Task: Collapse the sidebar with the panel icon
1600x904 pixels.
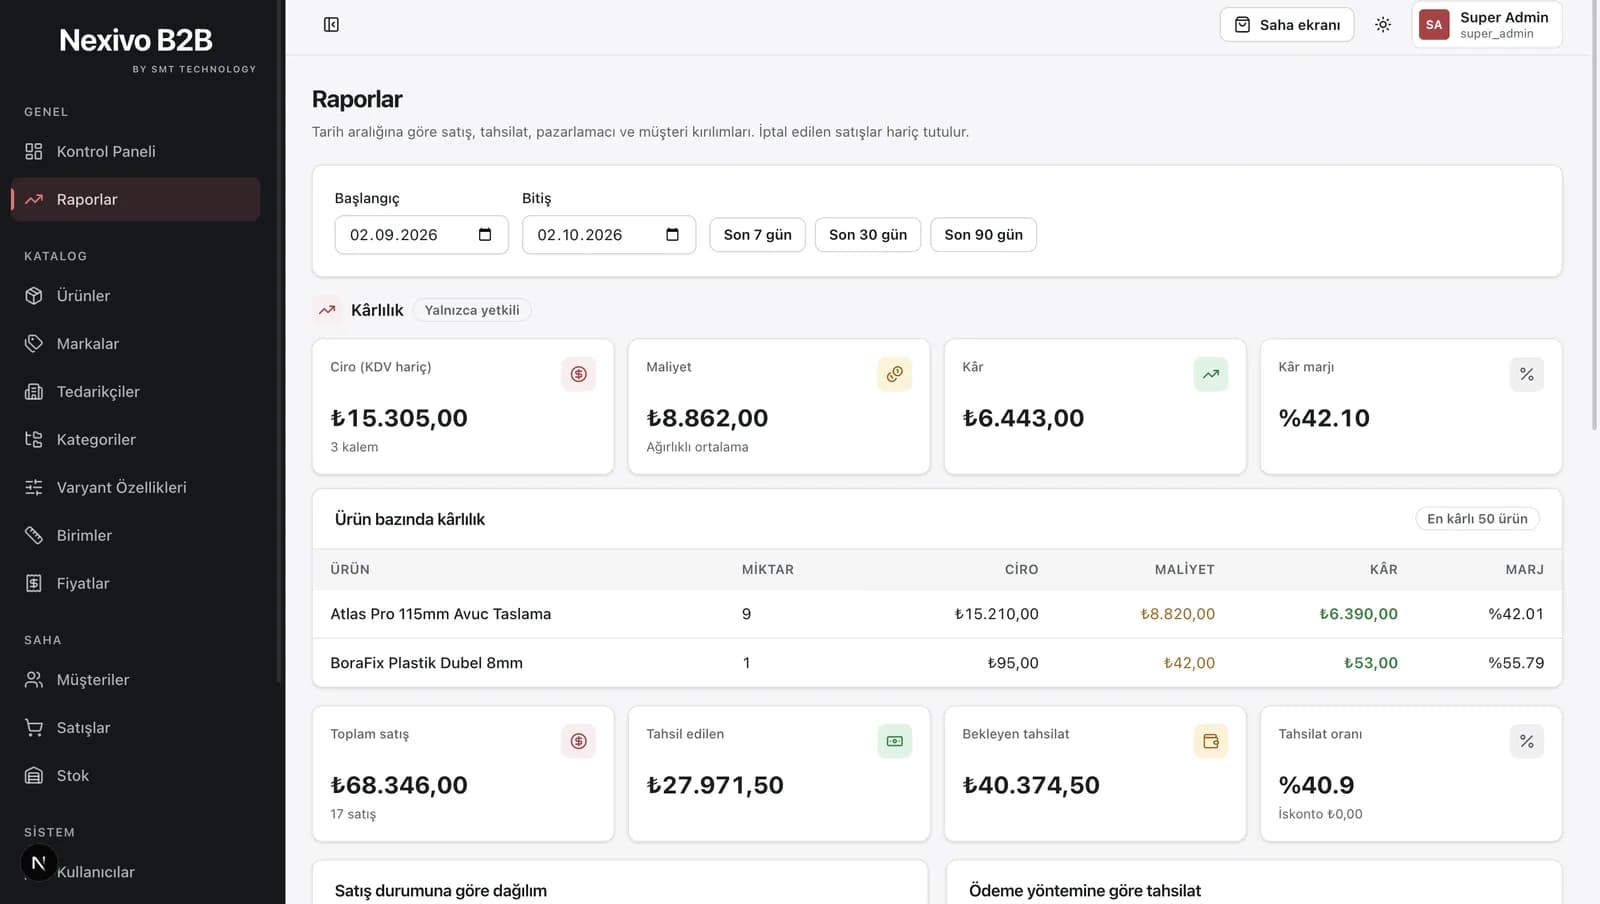Action: [331, 24]
